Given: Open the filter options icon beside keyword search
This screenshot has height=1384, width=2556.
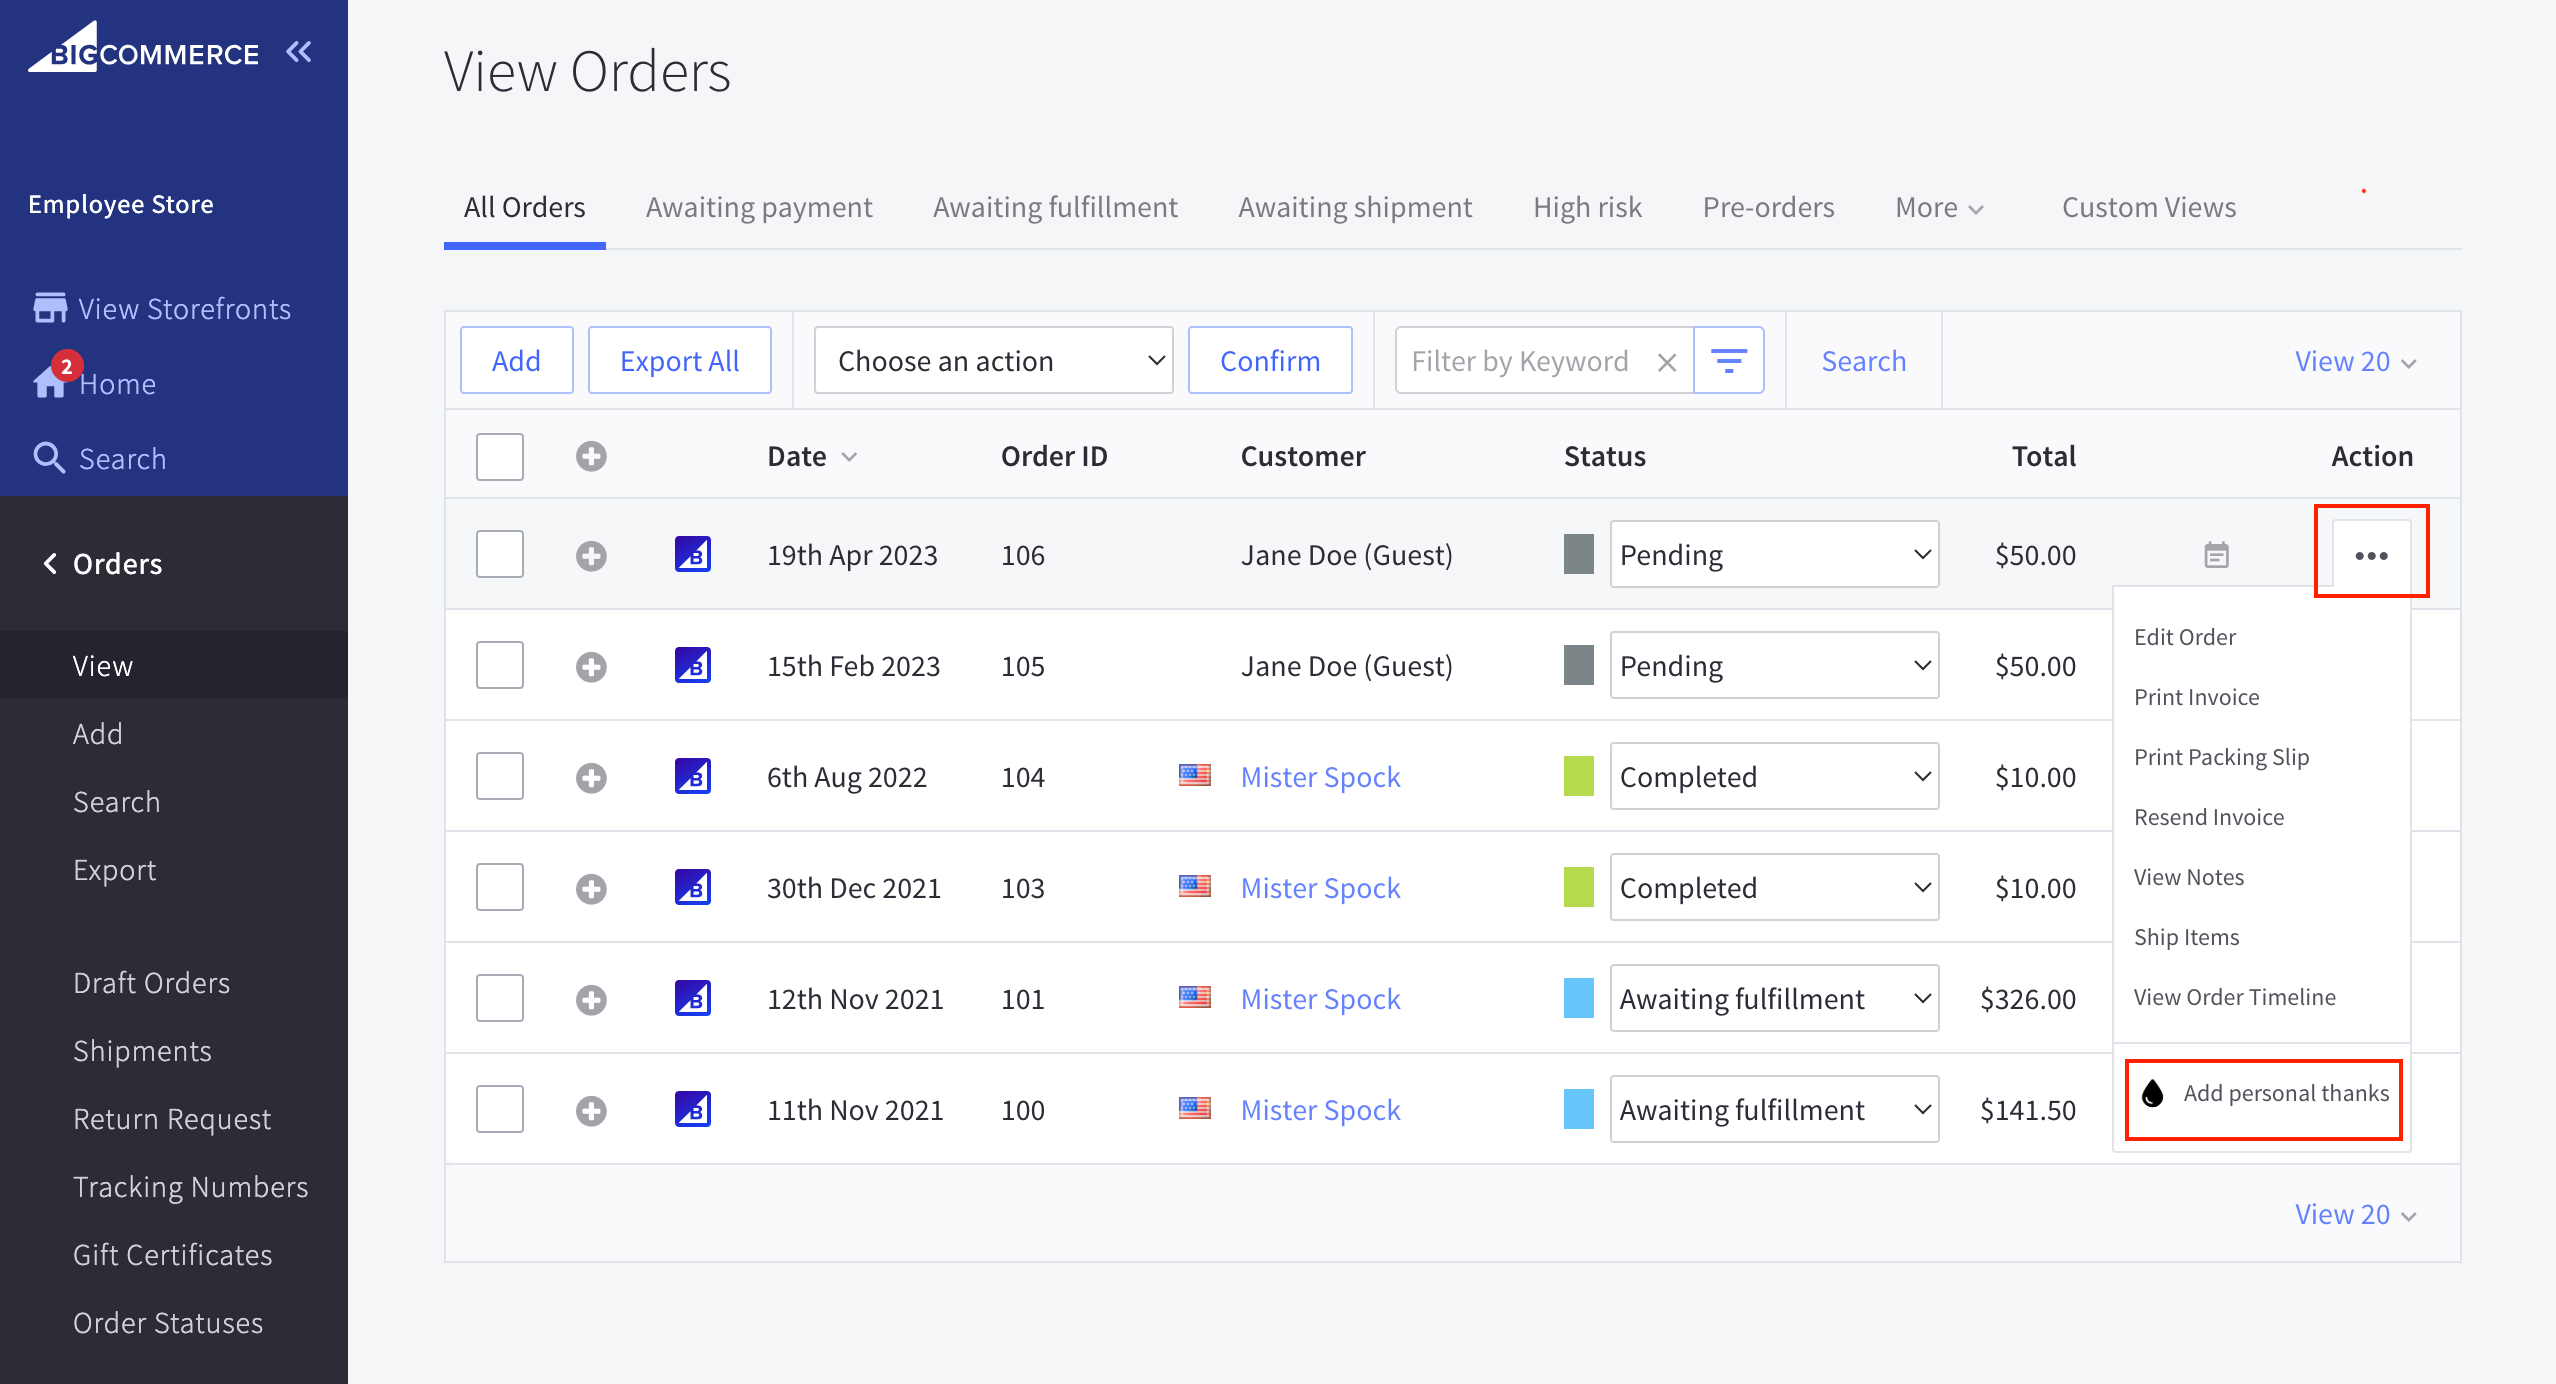Looking at the screenshot, I should coord(1729,360).
